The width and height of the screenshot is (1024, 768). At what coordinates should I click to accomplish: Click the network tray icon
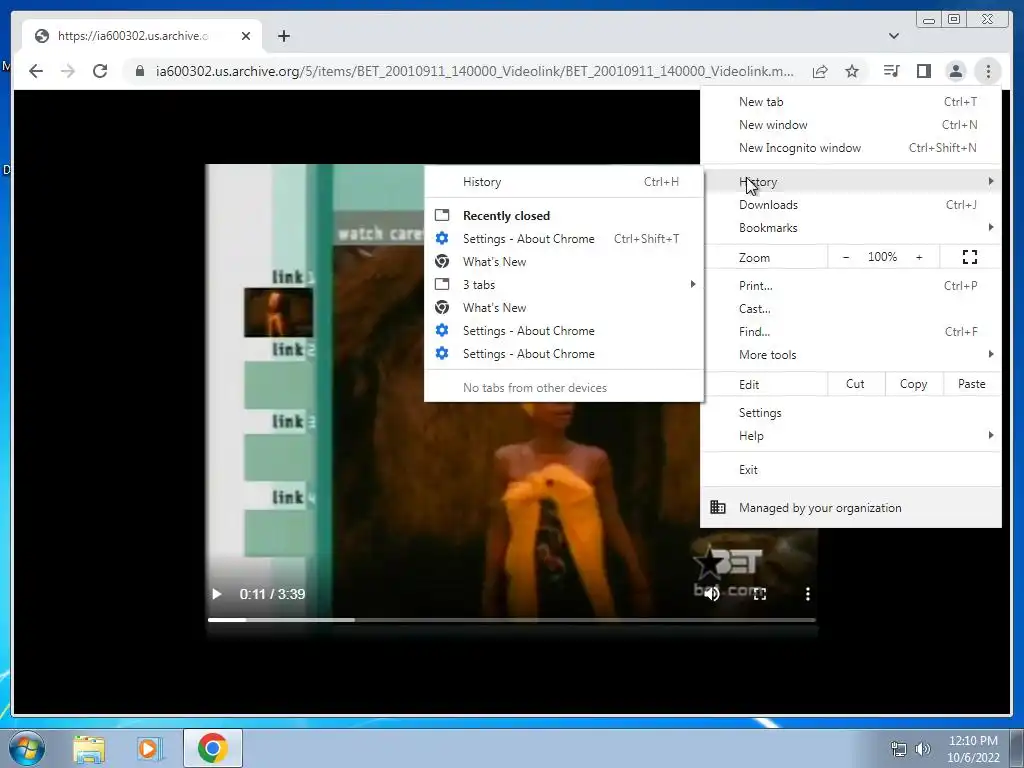899,749
